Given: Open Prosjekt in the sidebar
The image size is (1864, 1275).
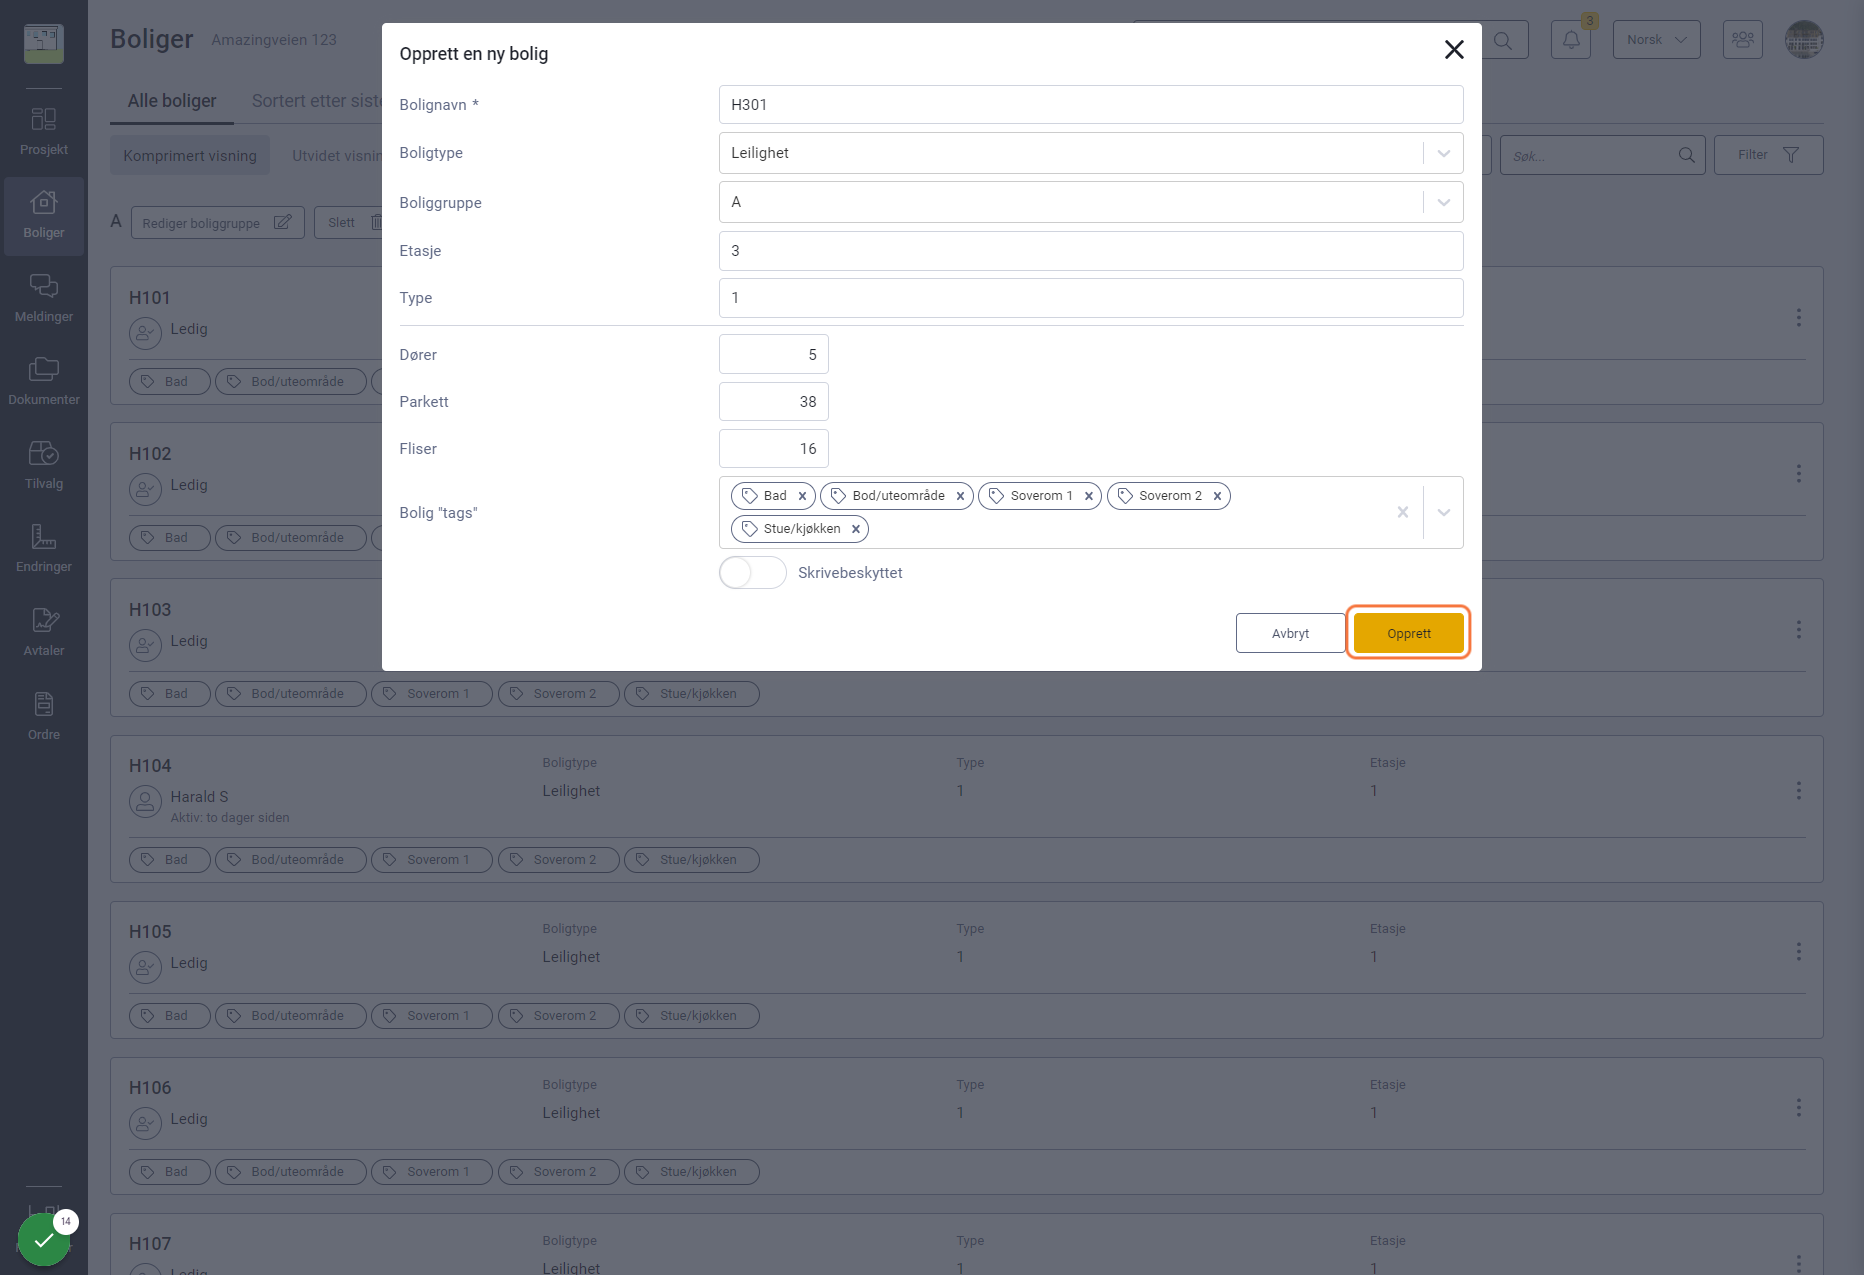Looking at the screenshot, I should click(x=44, y=132).
